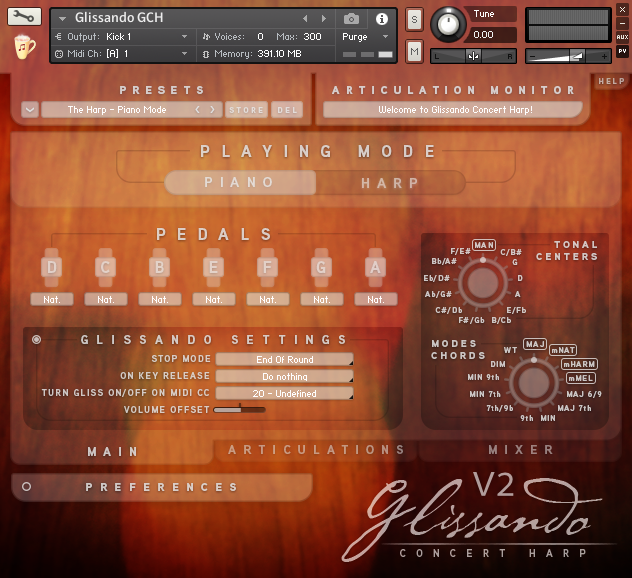Screen dimensions: 632x578
Task: Open the Nat. selector under D pedal
Action: [52, 299]
